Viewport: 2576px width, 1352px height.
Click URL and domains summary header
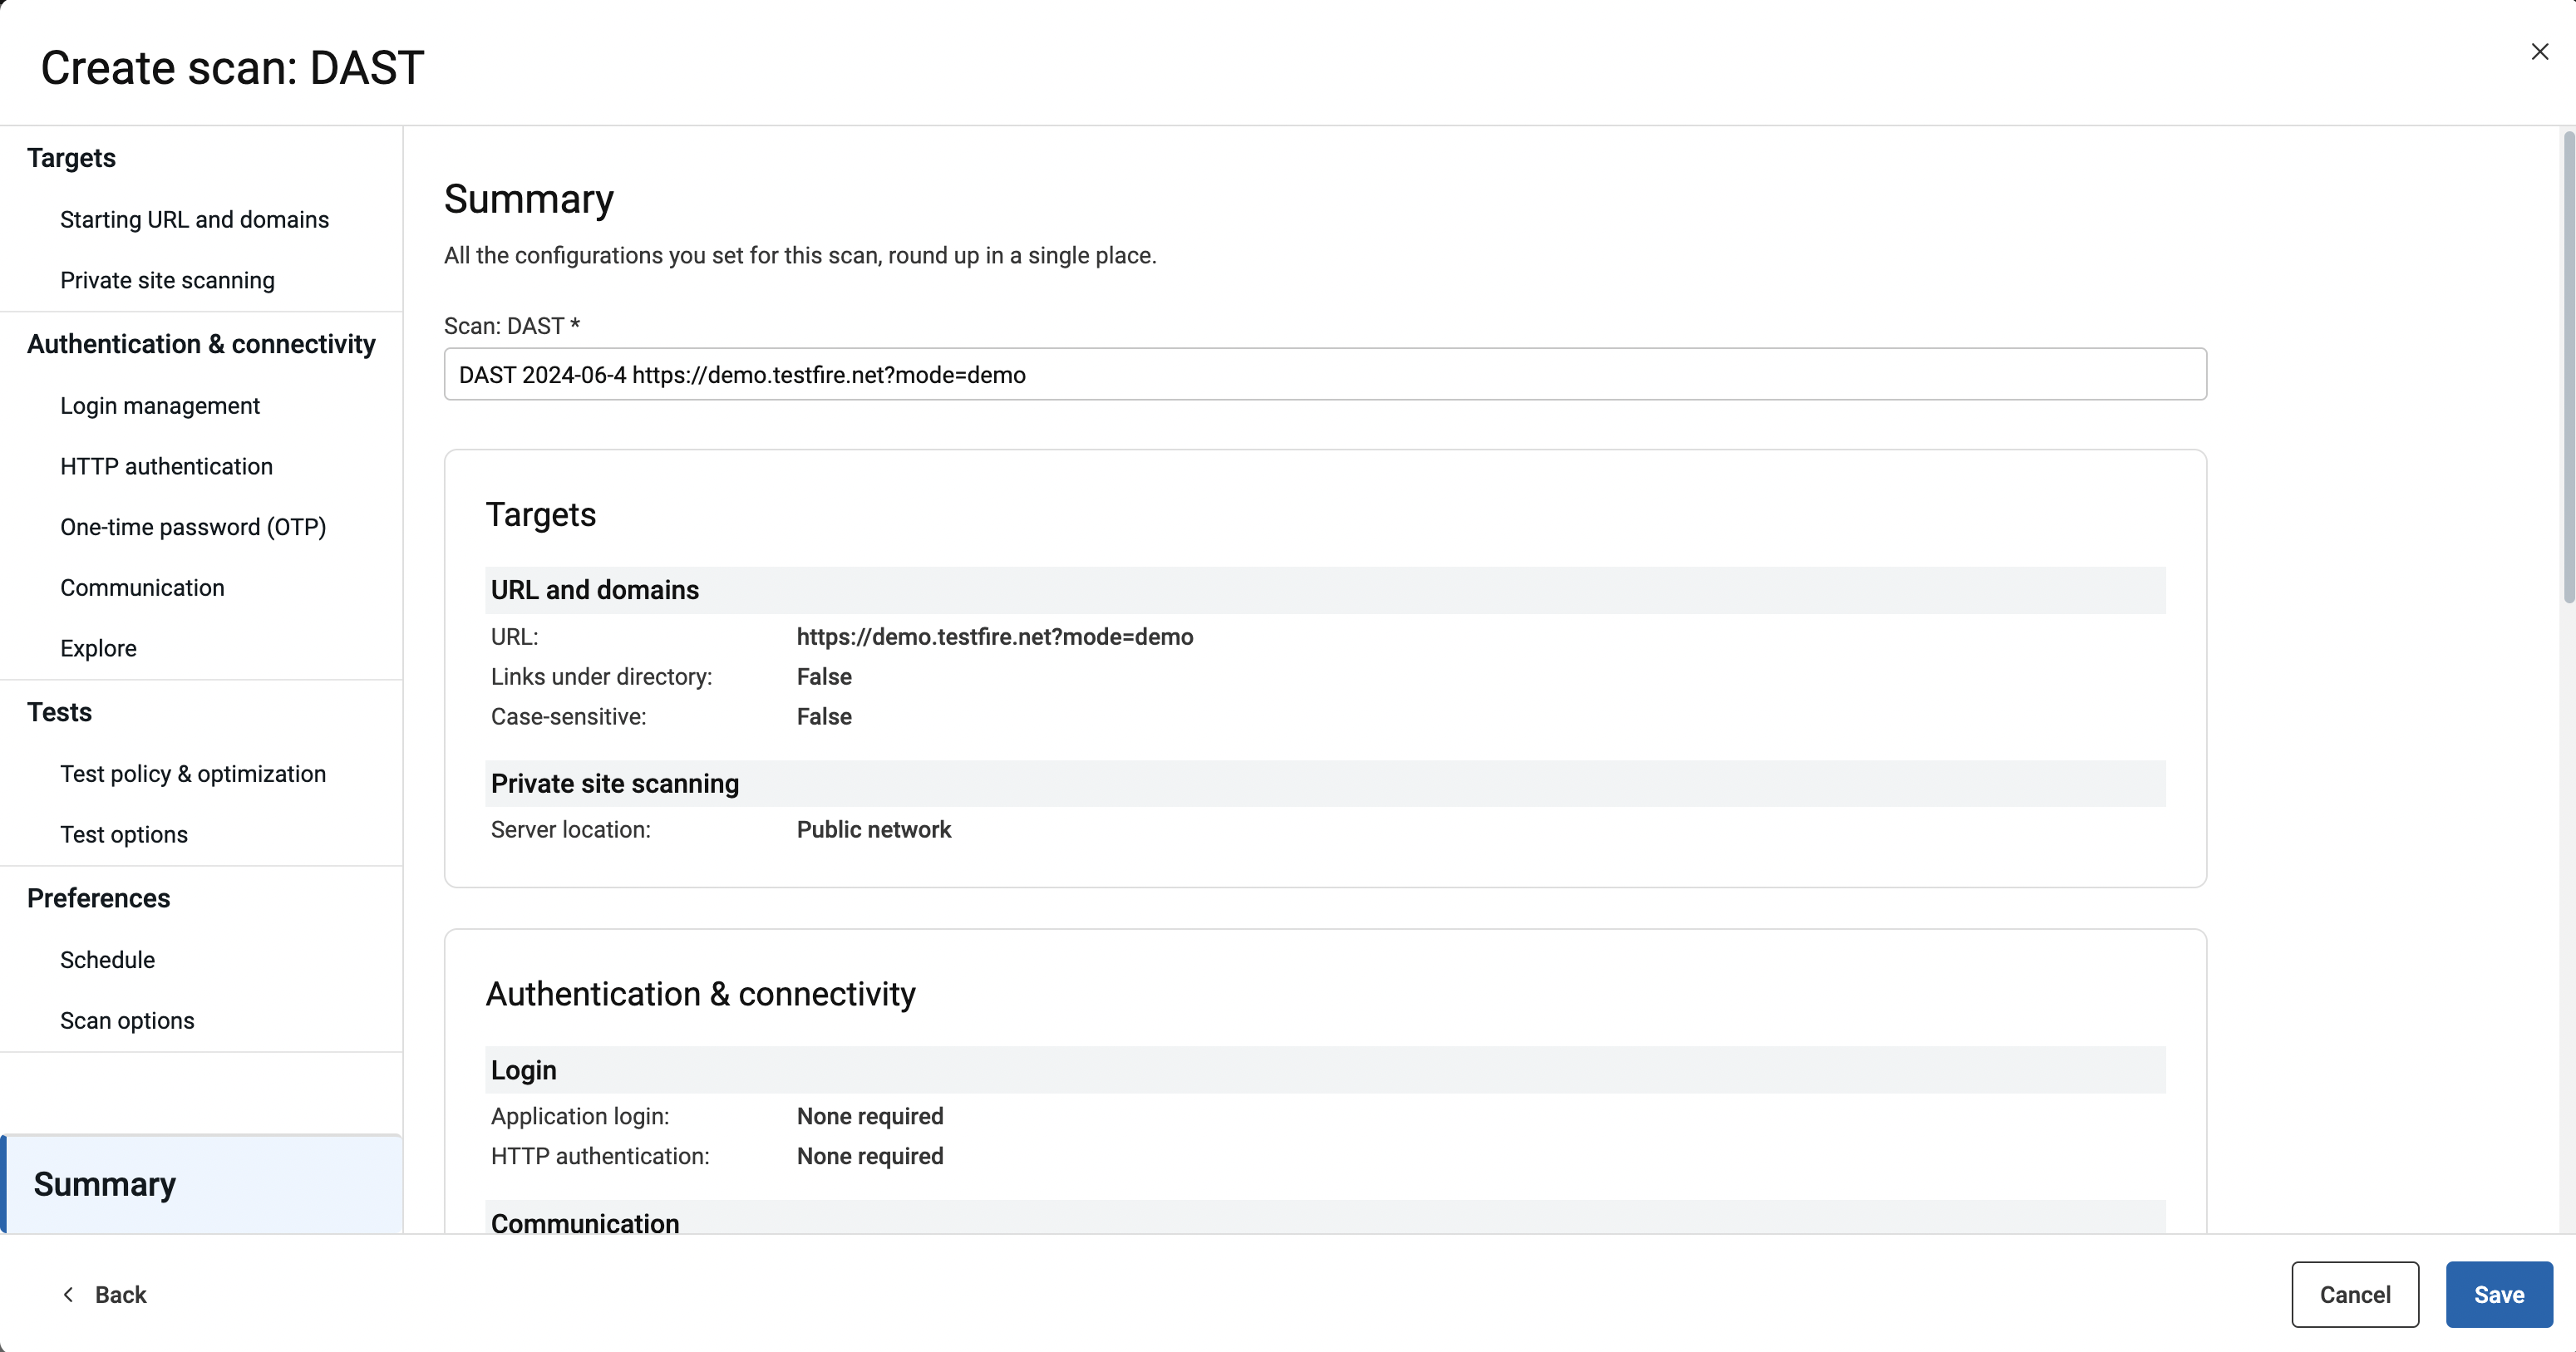click(x=1325, y=590)
